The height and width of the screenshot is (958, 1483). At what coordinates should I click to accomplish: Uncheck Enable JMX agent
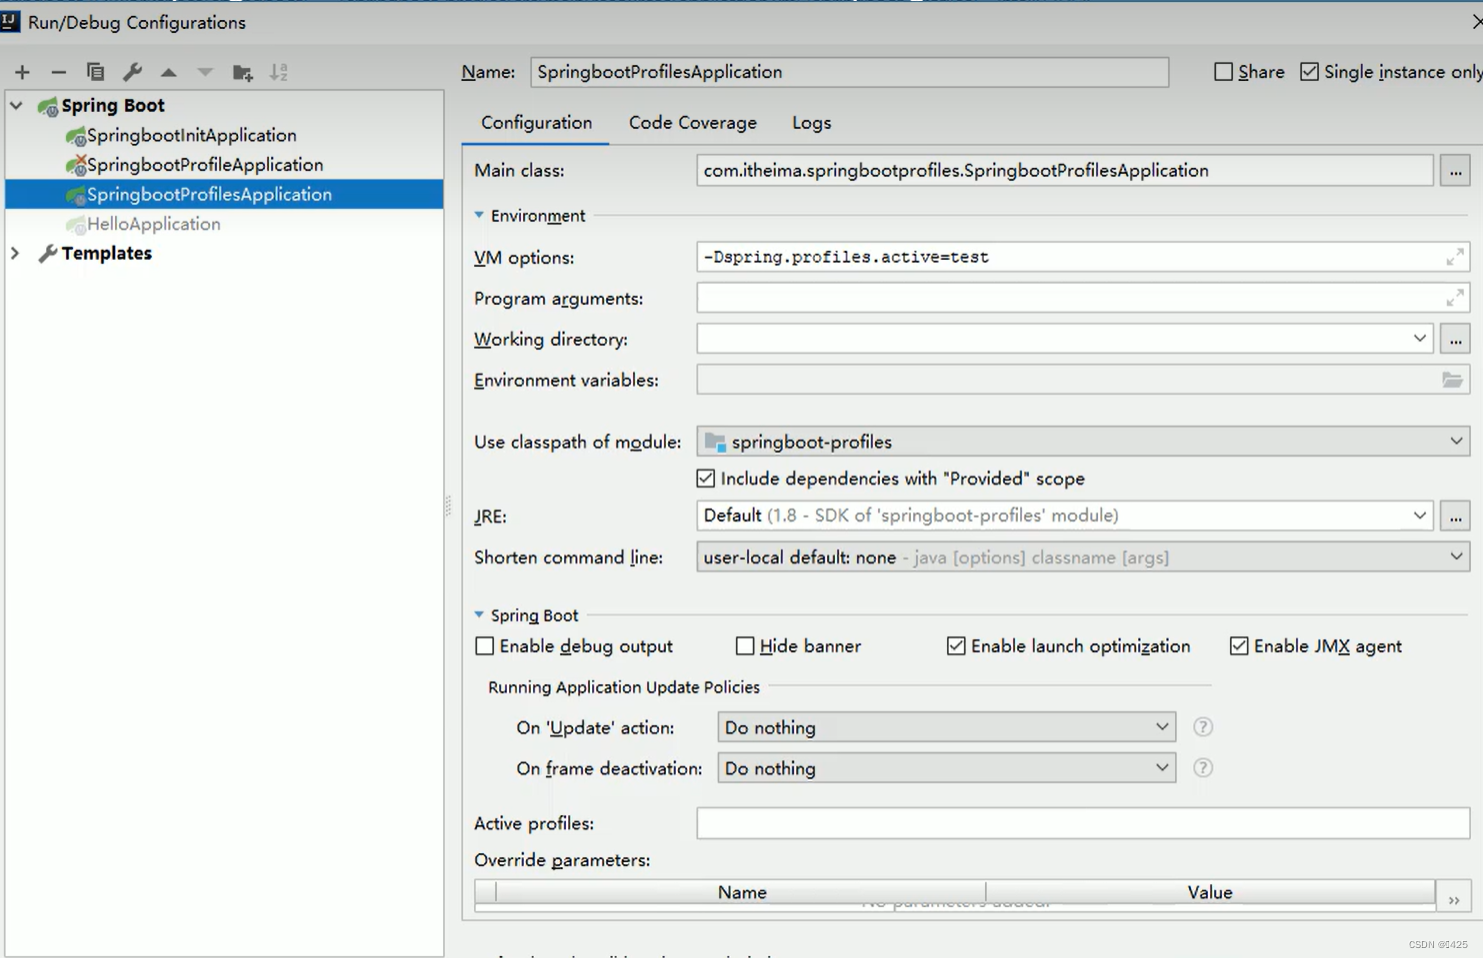point(1239,646)
